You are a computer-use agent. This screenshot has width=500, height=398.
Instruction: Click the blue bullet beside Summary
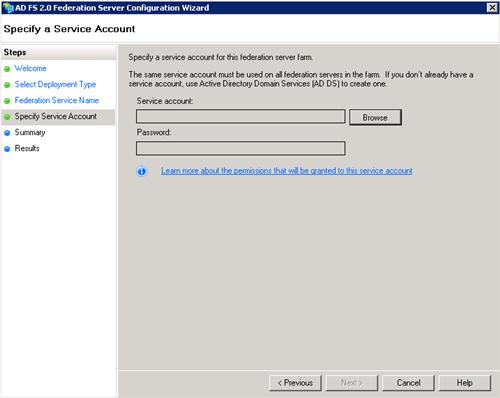[7, 133]
